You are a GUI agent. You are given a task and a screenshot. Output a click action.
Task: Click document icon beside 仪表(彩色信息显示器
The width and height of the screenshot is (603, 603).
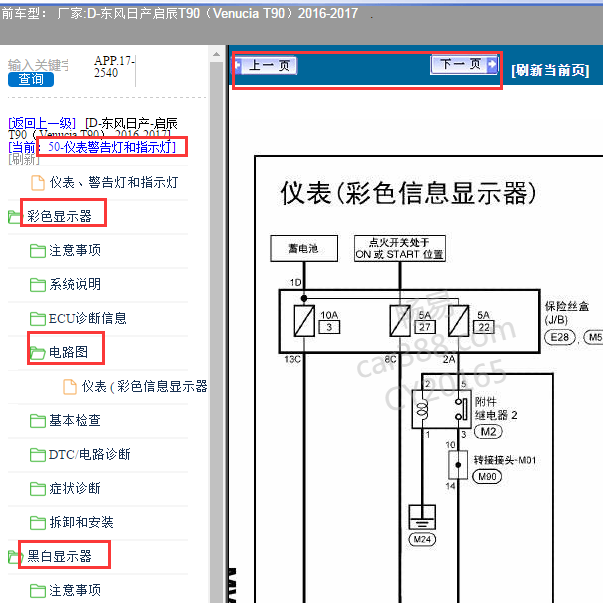(70, 386)
